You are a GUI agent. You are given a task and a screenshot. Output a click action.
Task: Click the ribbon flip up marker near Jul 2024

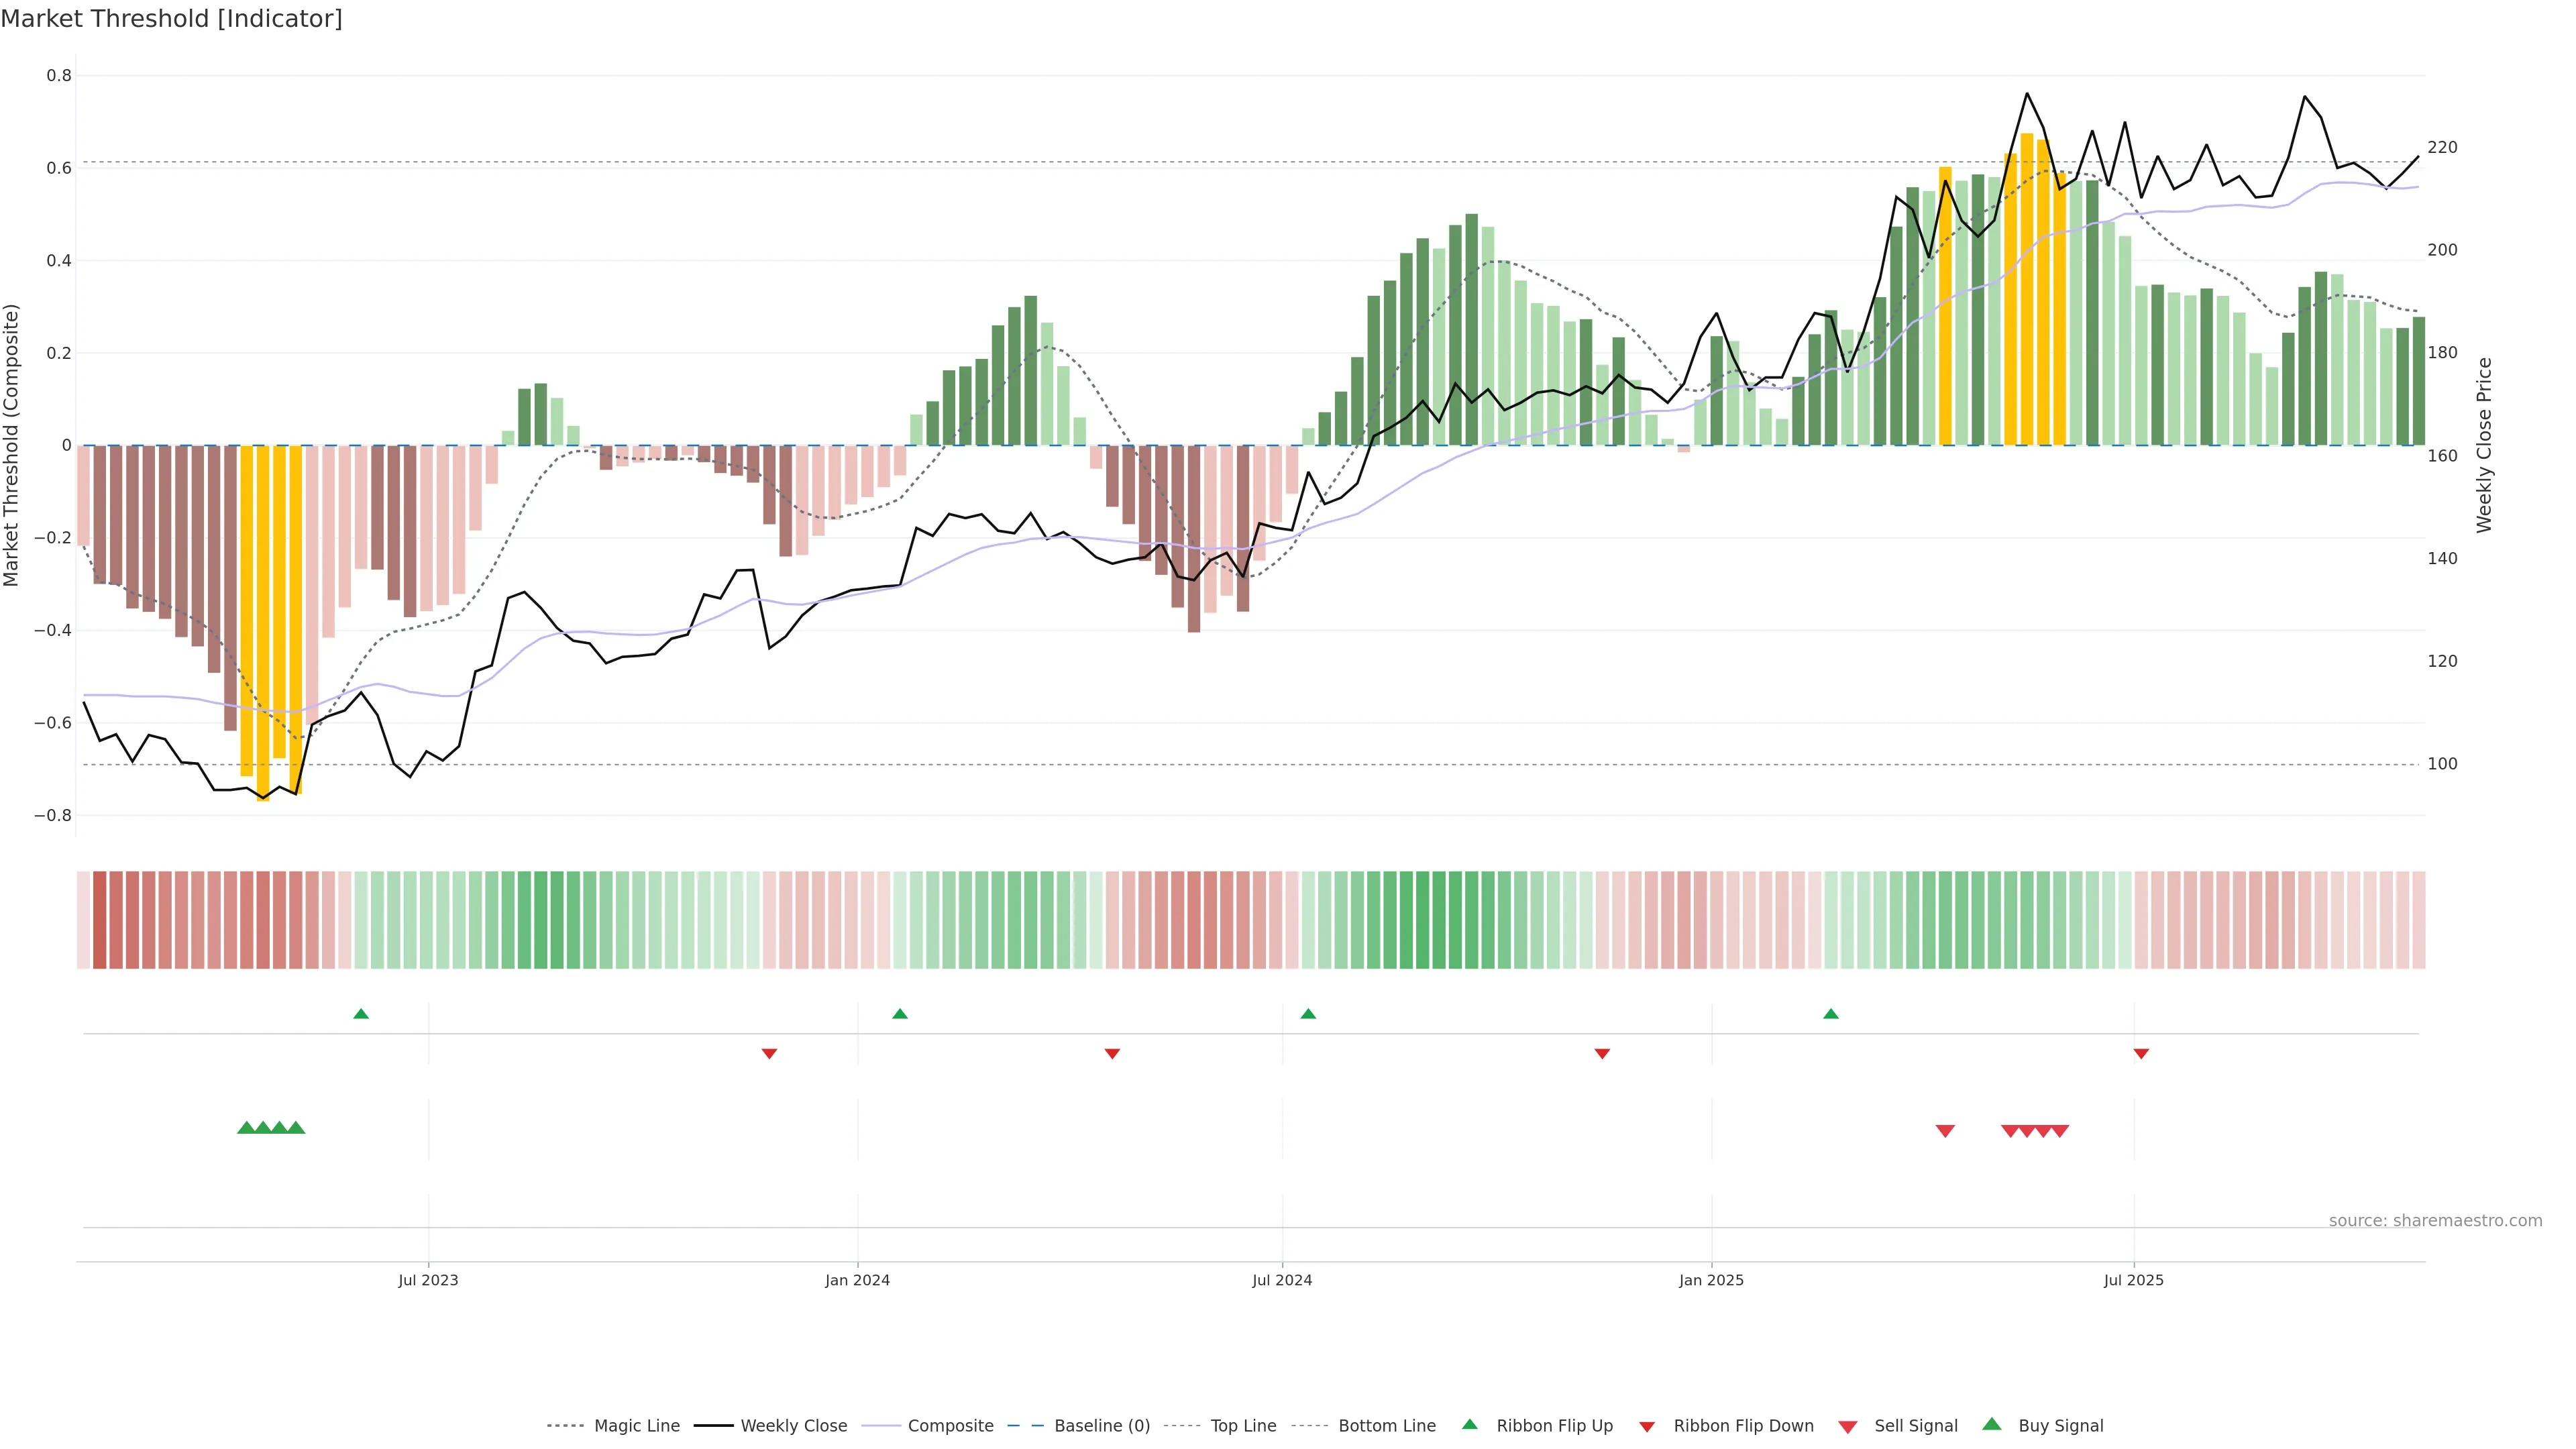tap(1308, 1014)
